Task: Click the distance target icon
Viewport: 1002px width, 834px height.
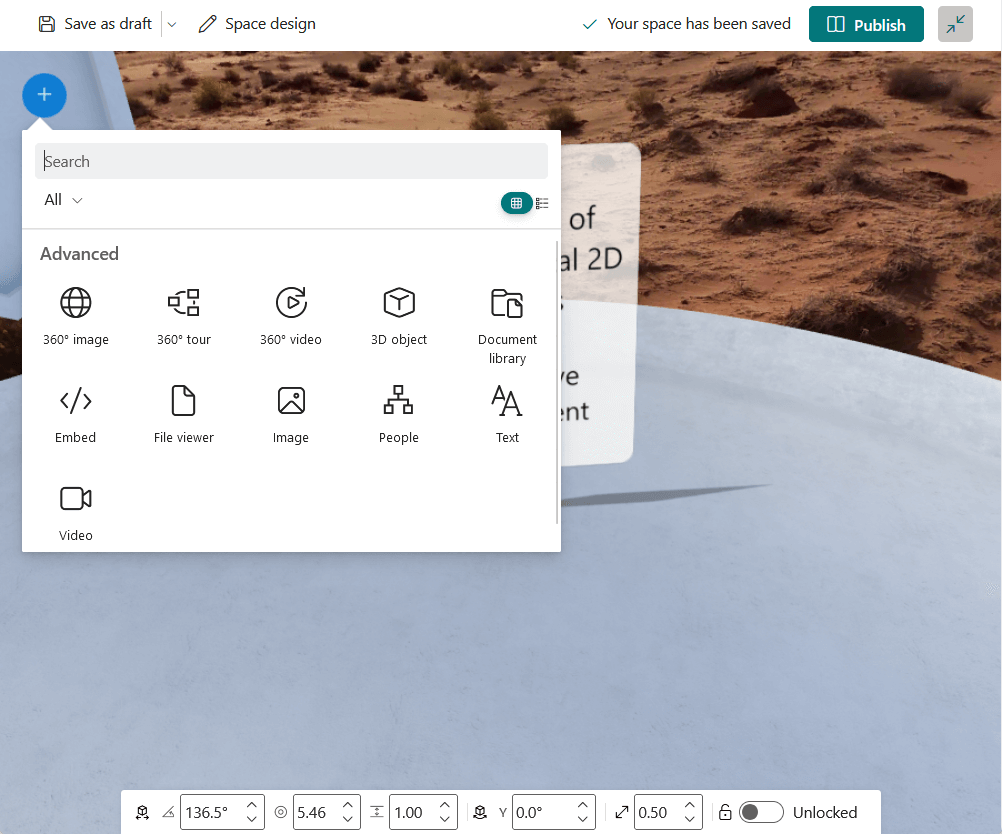Action: [x=281, y=812]
